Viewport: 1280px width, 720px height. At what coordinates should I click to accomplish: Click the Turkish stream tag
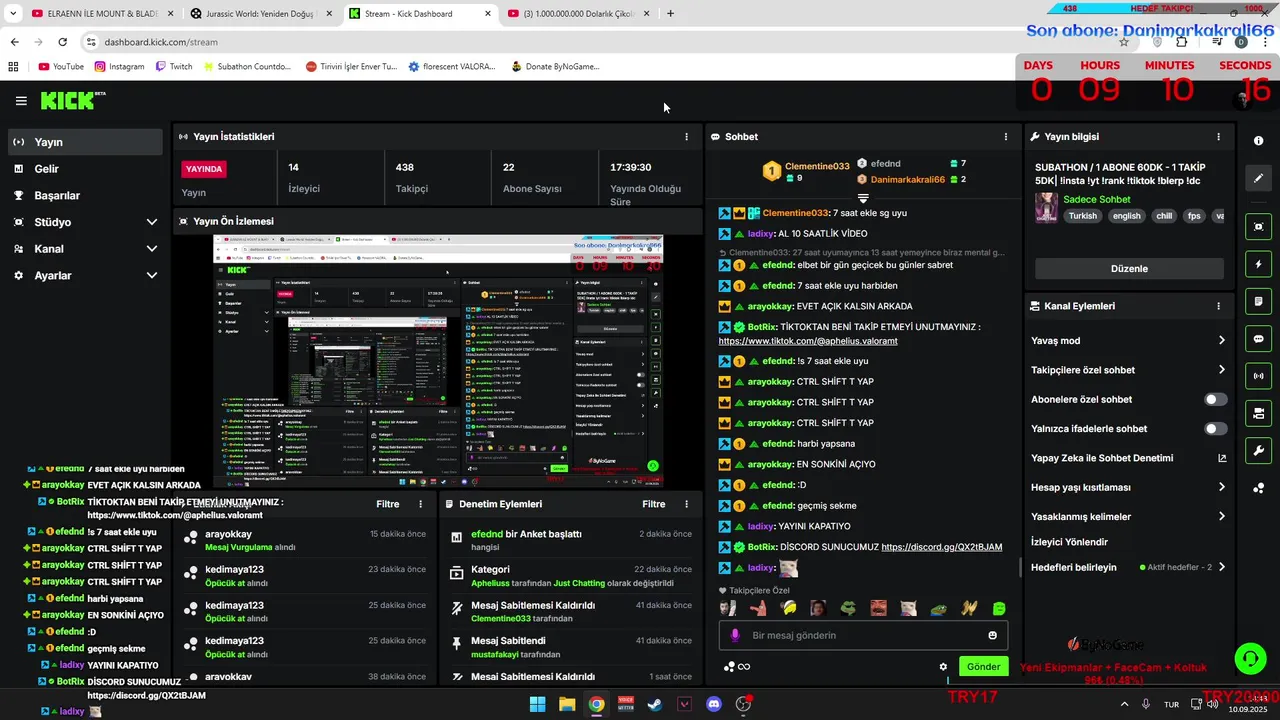(1082, 216)
